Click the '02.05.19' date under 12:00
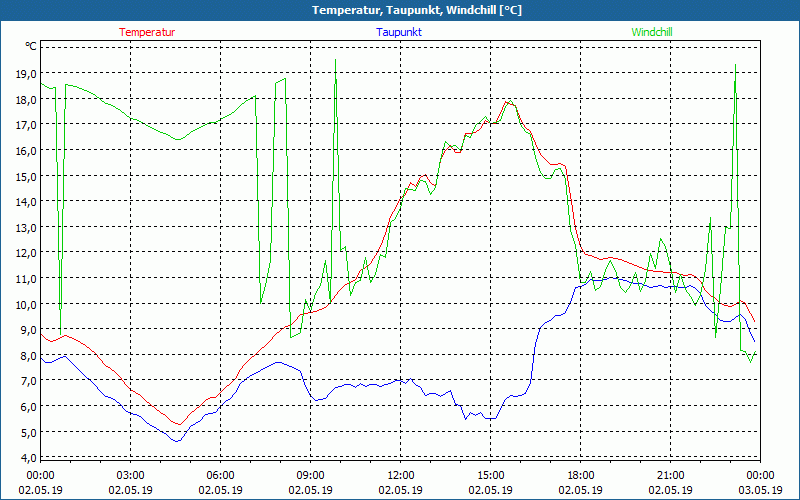 (x=401, y=490)
